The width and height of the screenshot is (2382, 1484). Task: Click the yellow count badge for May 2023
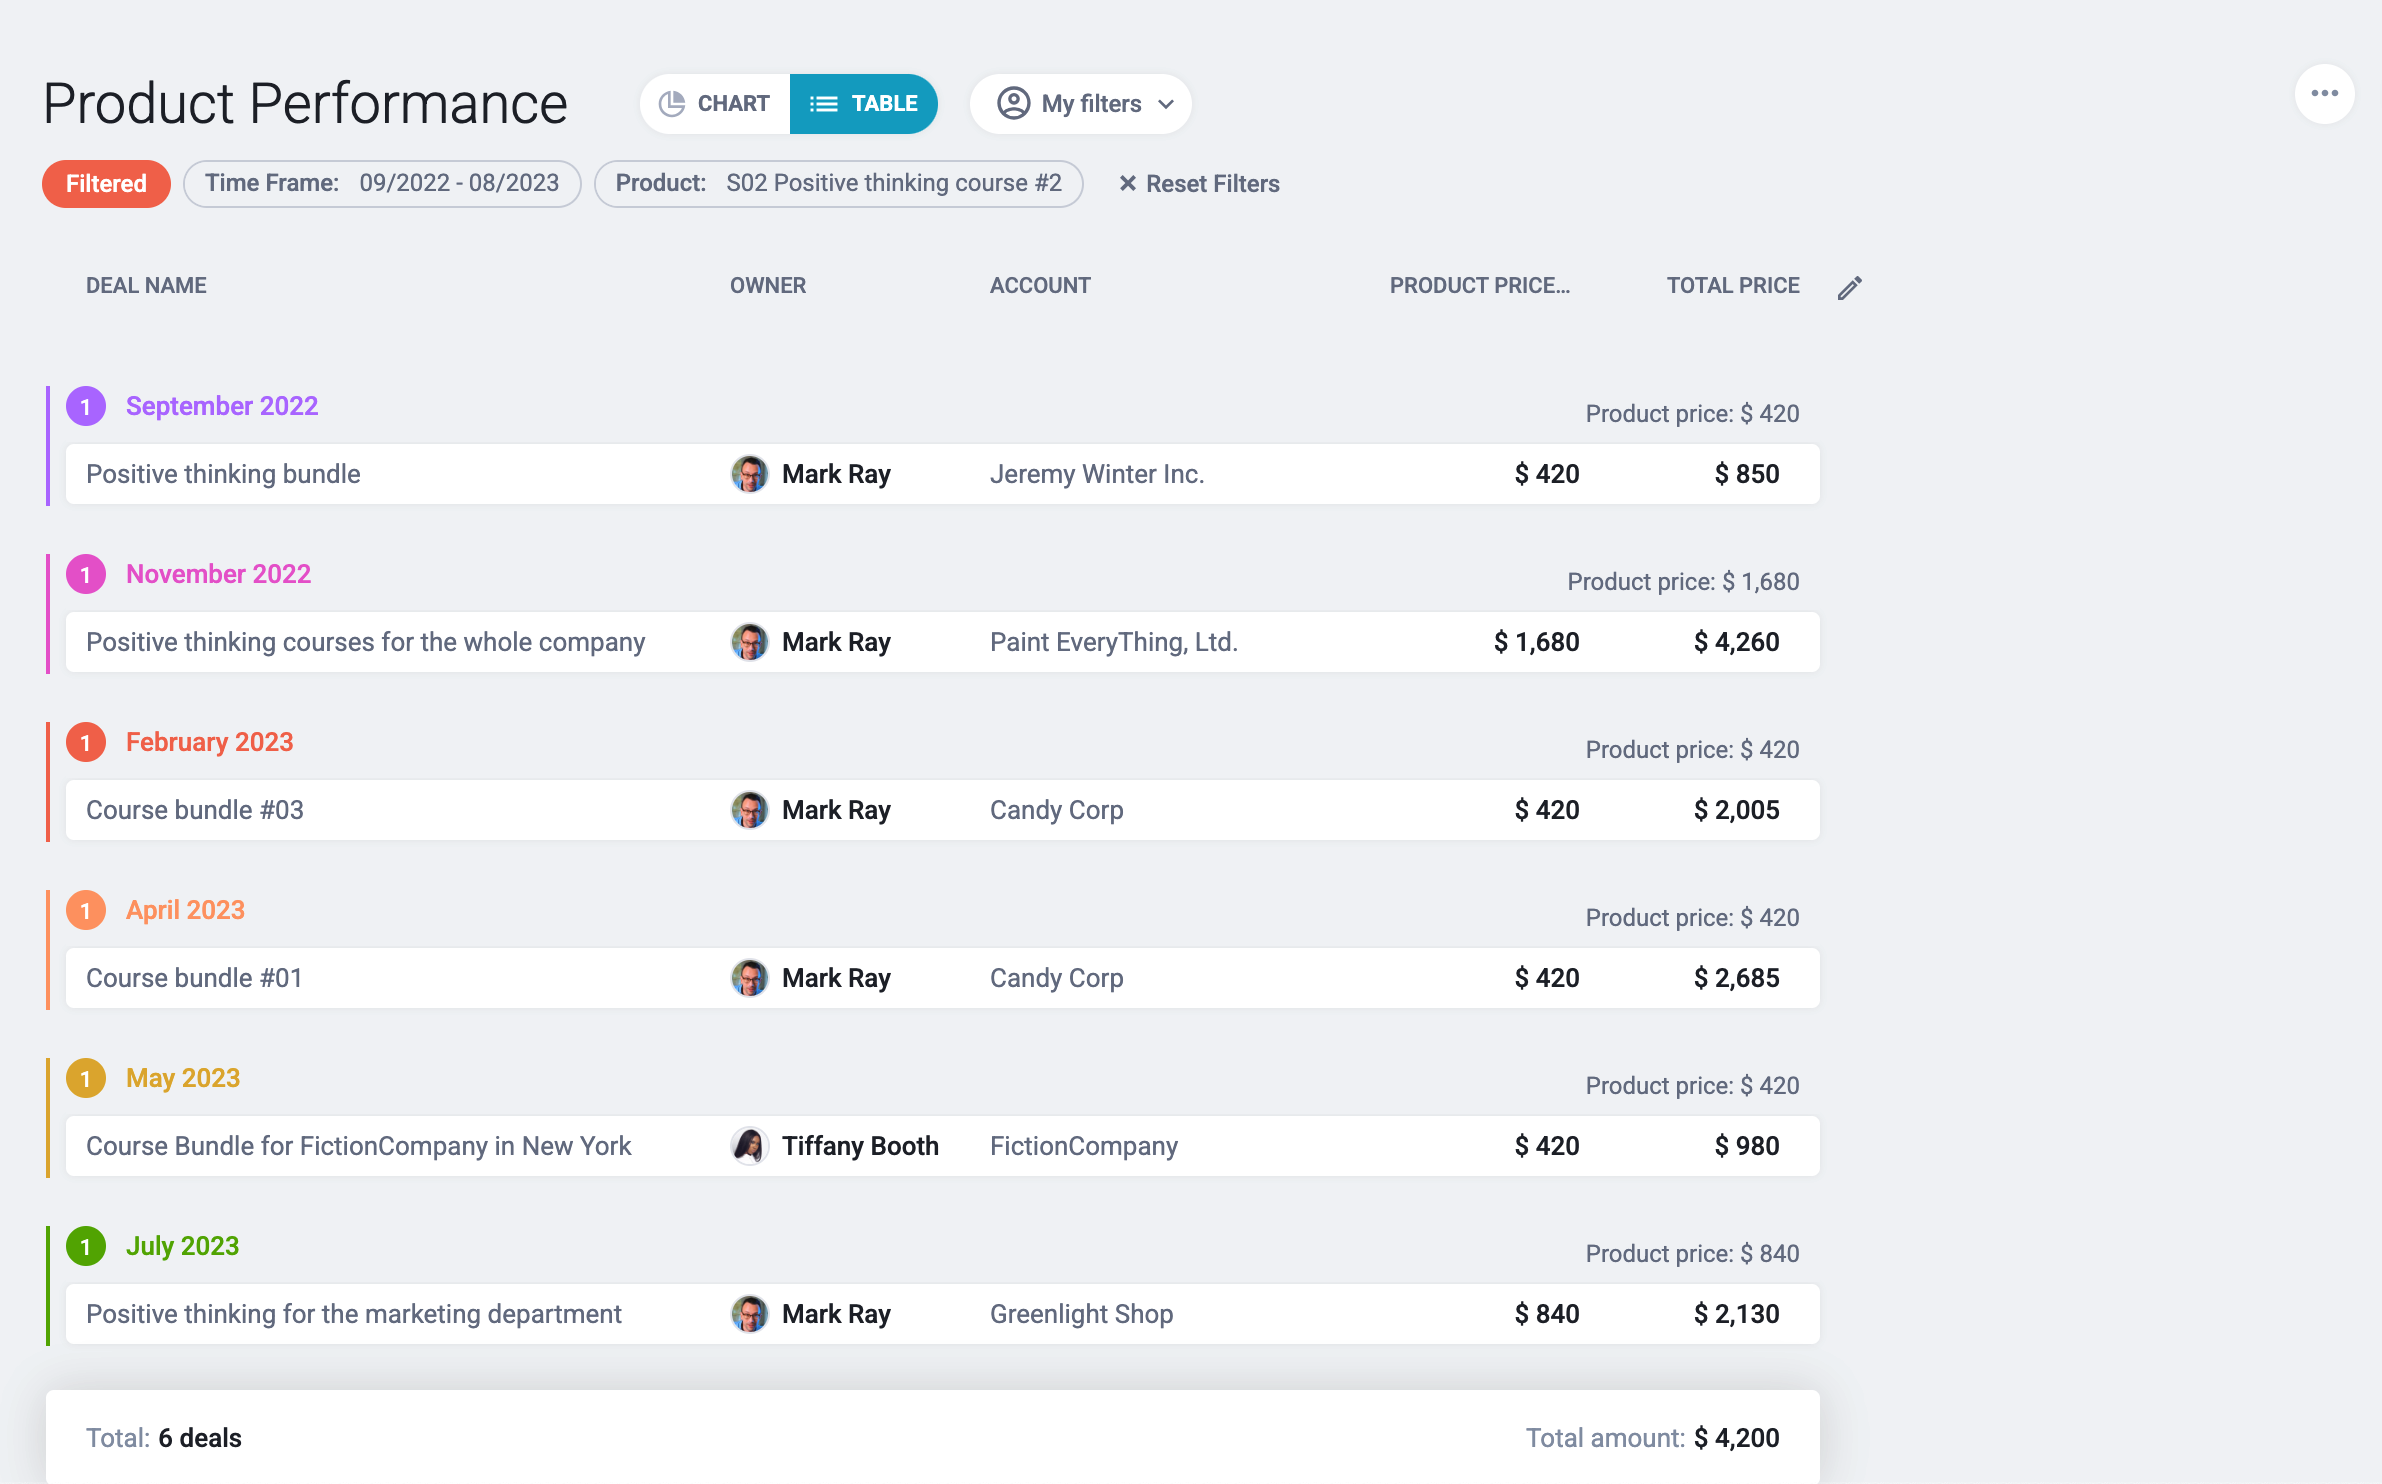click(86, 1078)
